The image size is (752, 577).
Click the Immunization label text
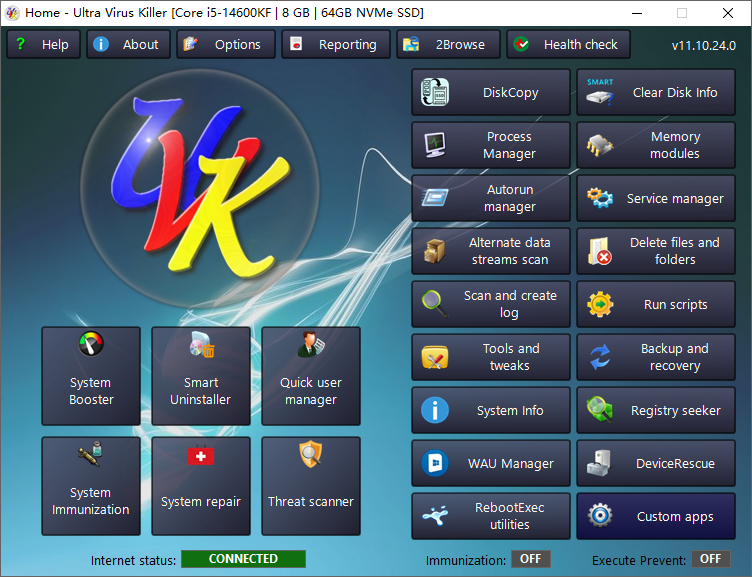pyautogui.click(x=466, y=560)
